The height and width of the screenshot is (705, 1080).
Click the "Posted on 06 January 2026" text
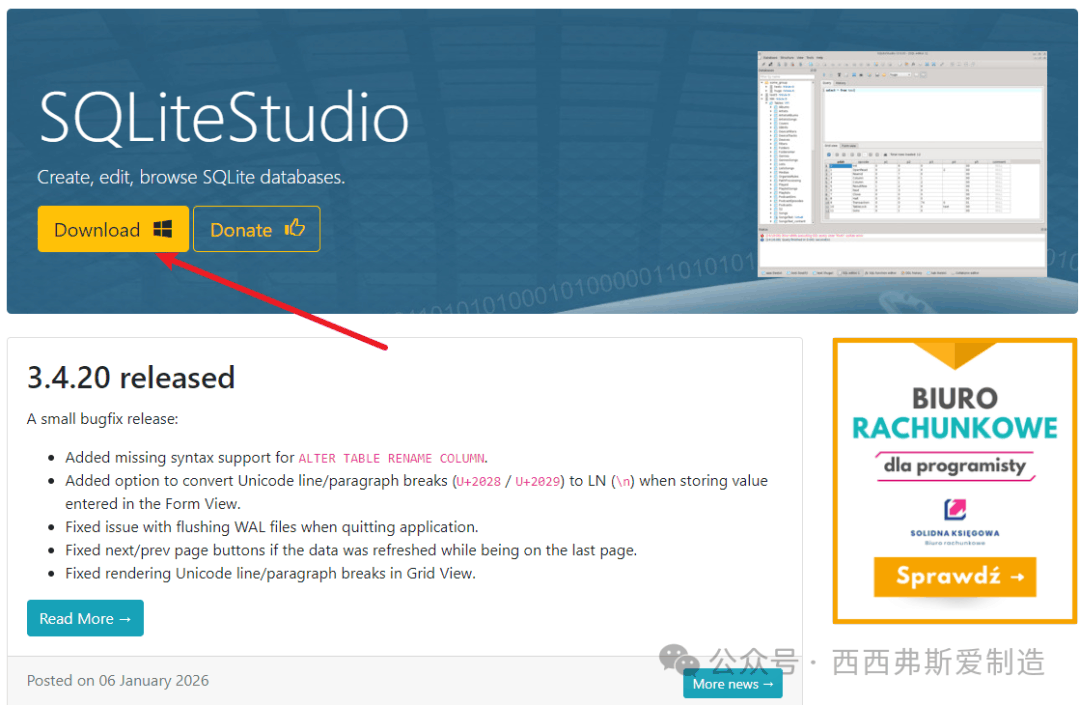(x=118, y=680)
